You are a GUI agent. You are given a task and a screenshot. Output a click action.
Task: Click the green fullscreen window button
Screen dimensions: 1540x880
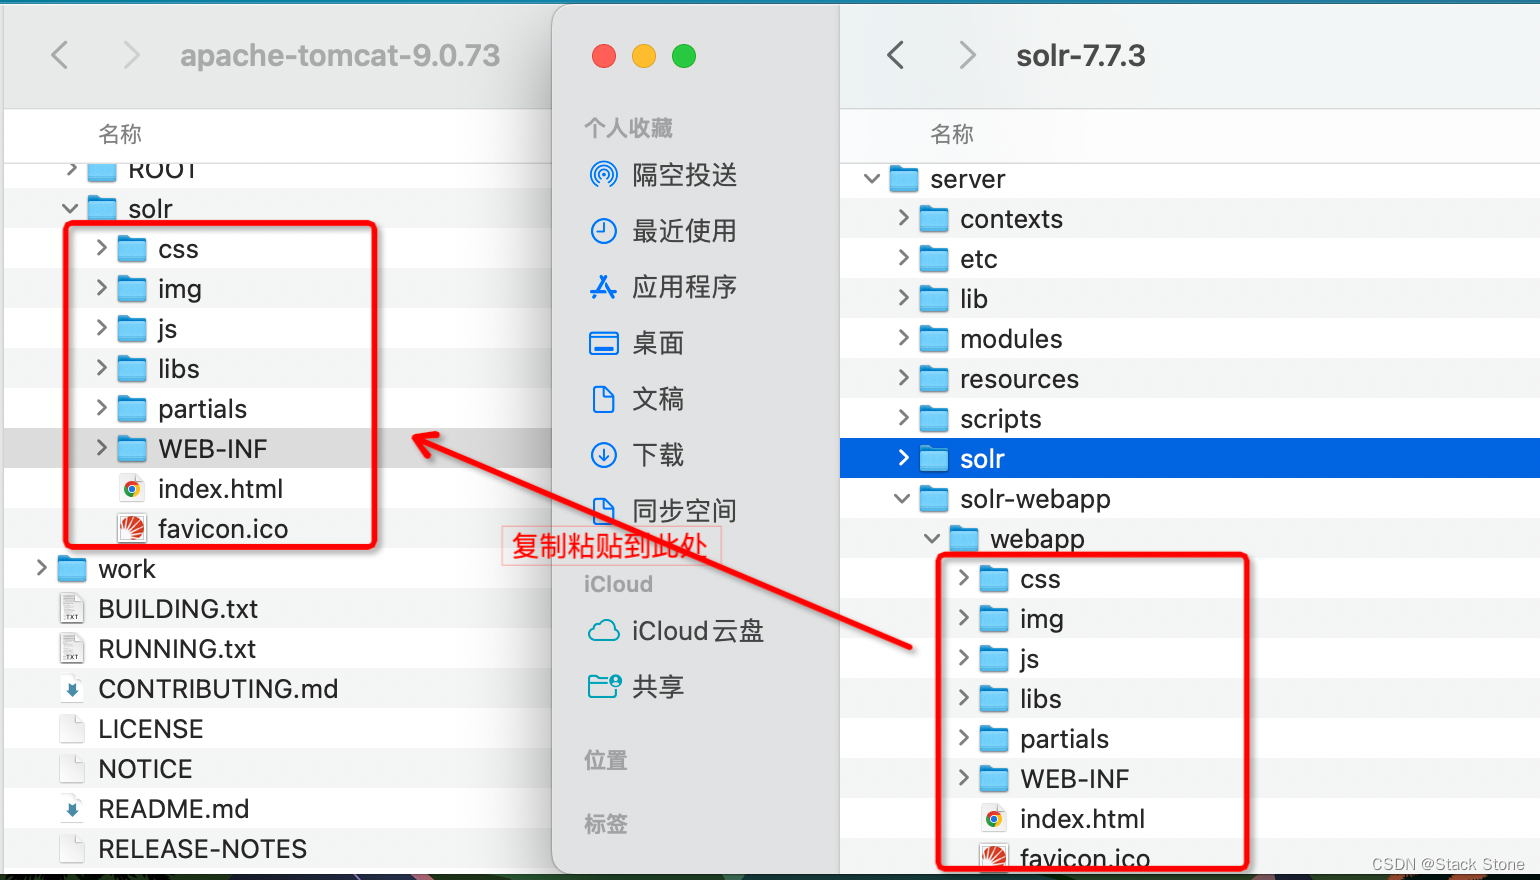pos(684,56)
